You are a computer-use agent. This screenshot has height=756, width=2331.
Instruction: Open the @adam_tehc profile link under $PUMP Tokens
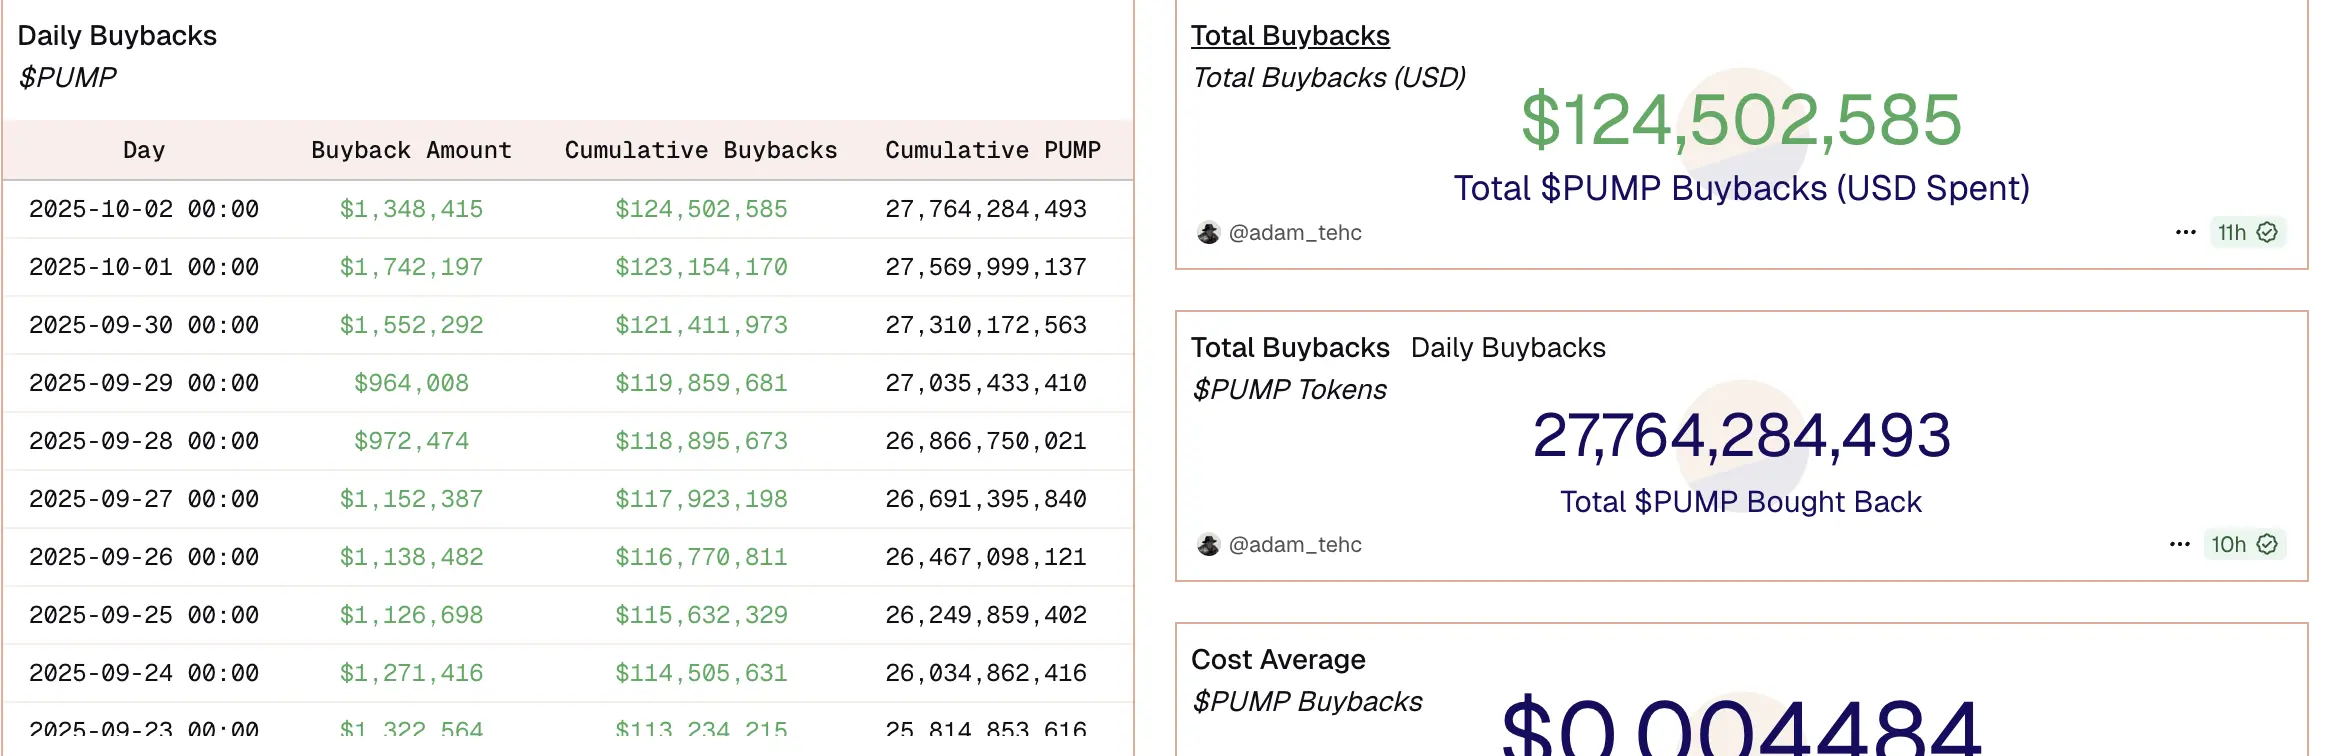1294,544
